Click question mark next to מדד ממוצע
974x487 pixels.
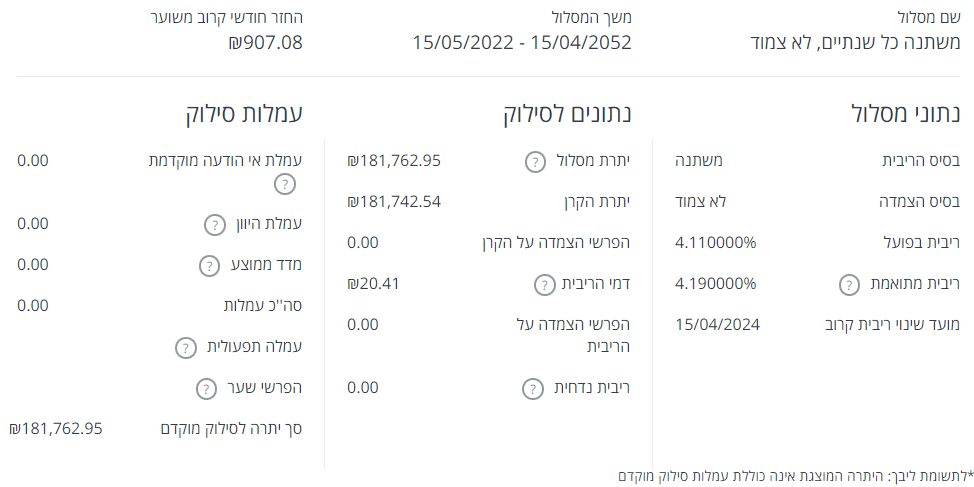[x=208, y=265]
